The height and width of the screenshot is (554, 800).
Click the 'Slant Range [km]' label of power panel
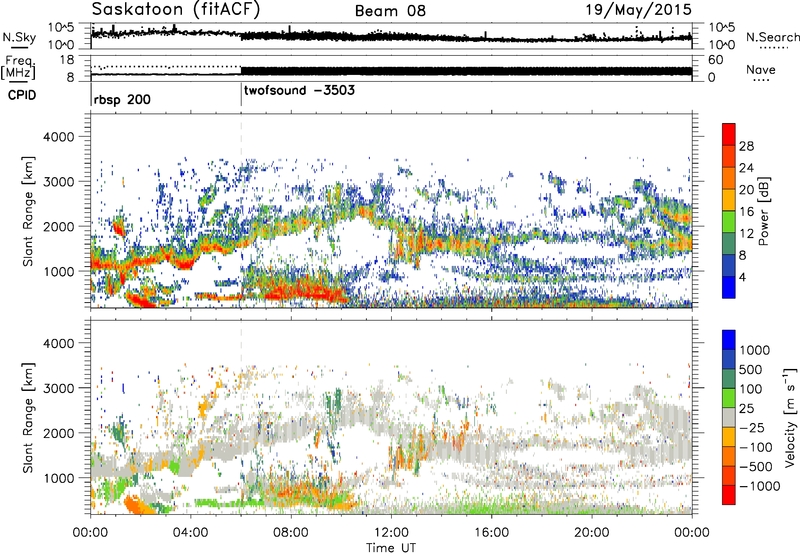[x=28, y=211]
